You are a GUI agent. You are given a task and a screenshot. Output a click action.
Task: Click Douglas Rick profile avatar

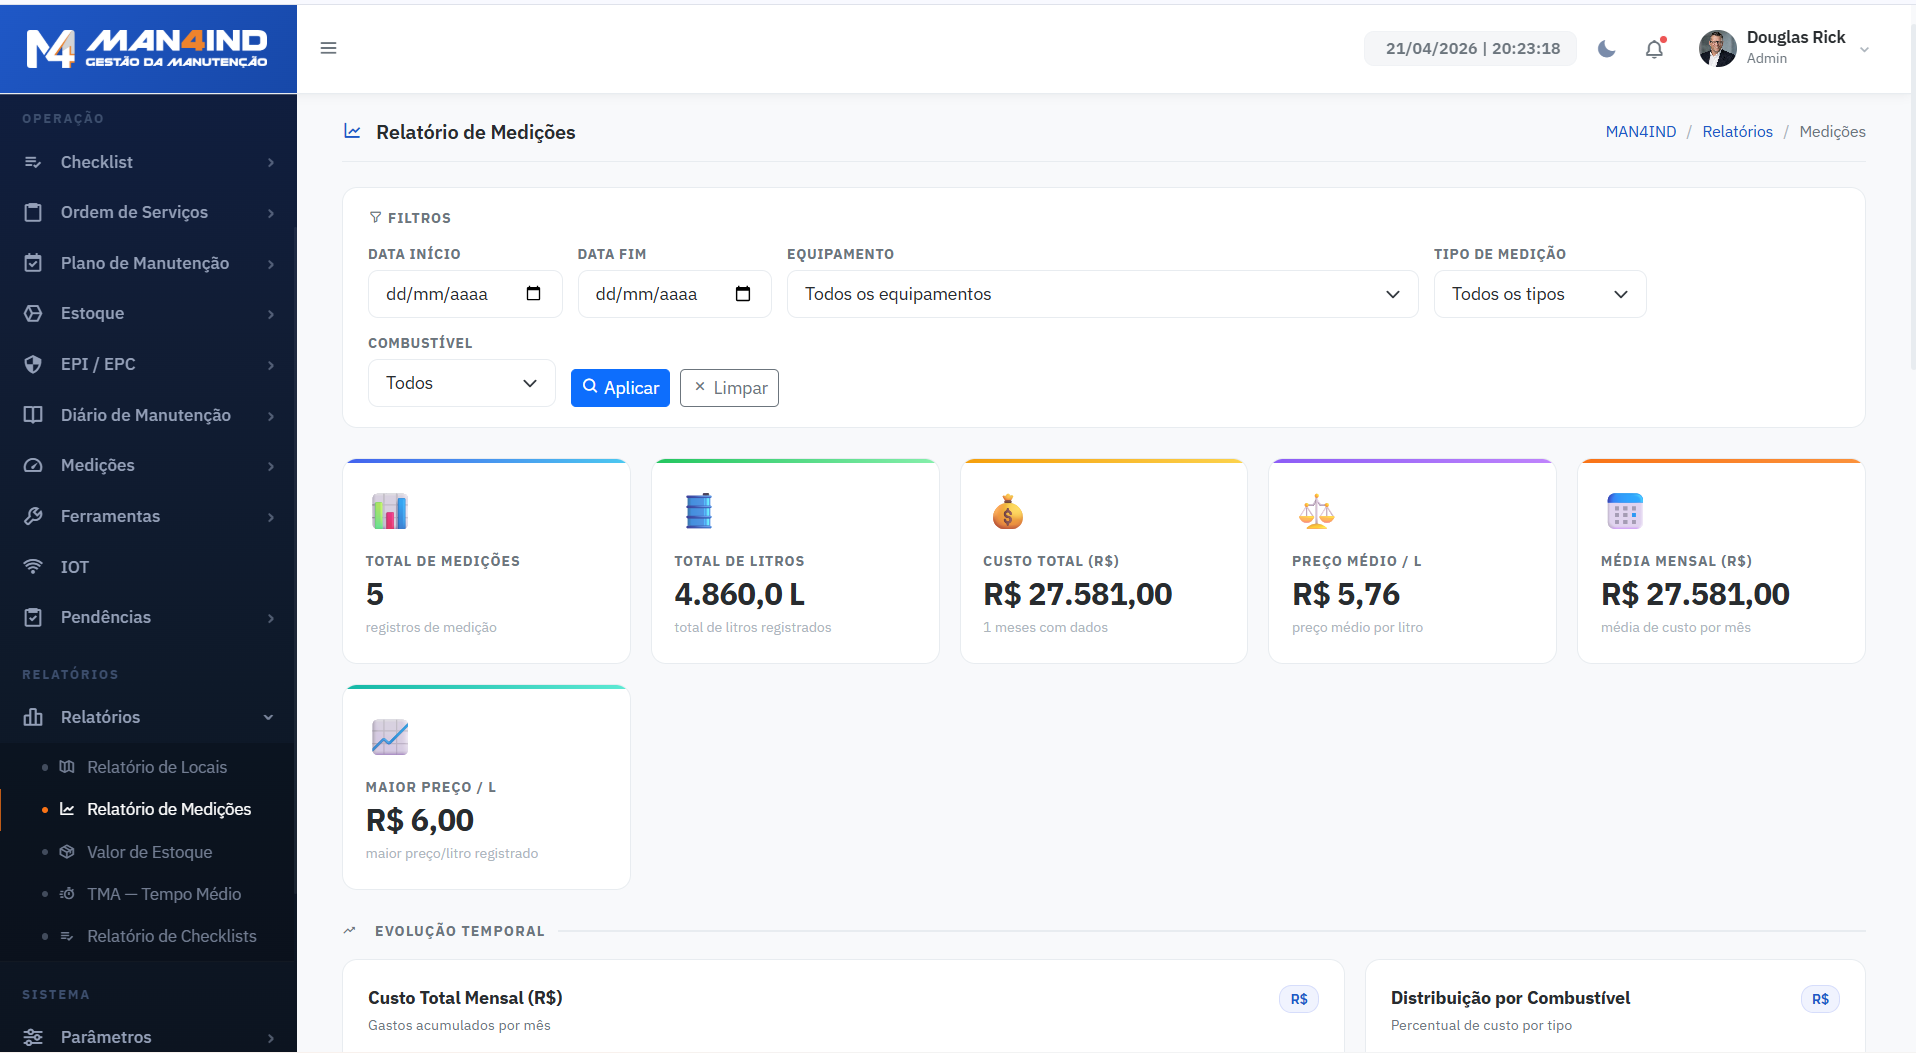point(1717,48)
